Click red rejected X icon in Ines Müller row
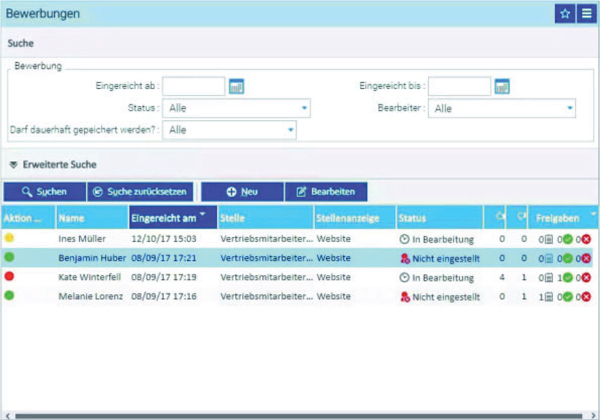The width and height of the screenshot is (600, 420). point(586,239)
